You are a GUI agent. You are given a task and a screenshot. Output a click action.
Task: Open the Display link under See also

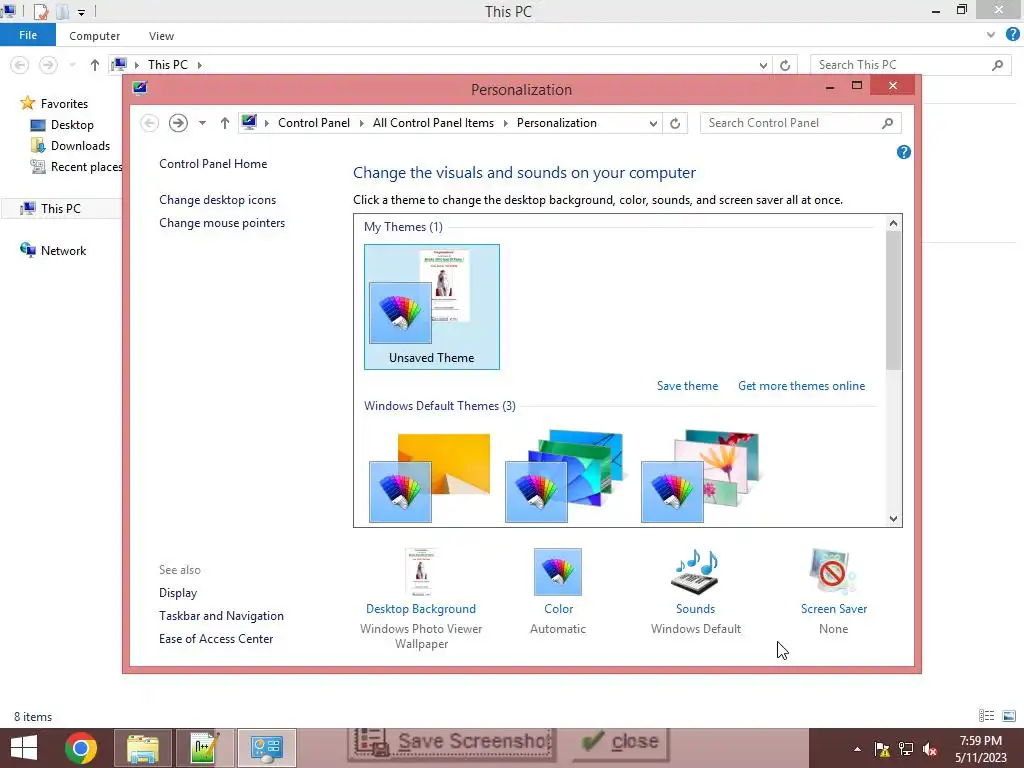point(178,593)
